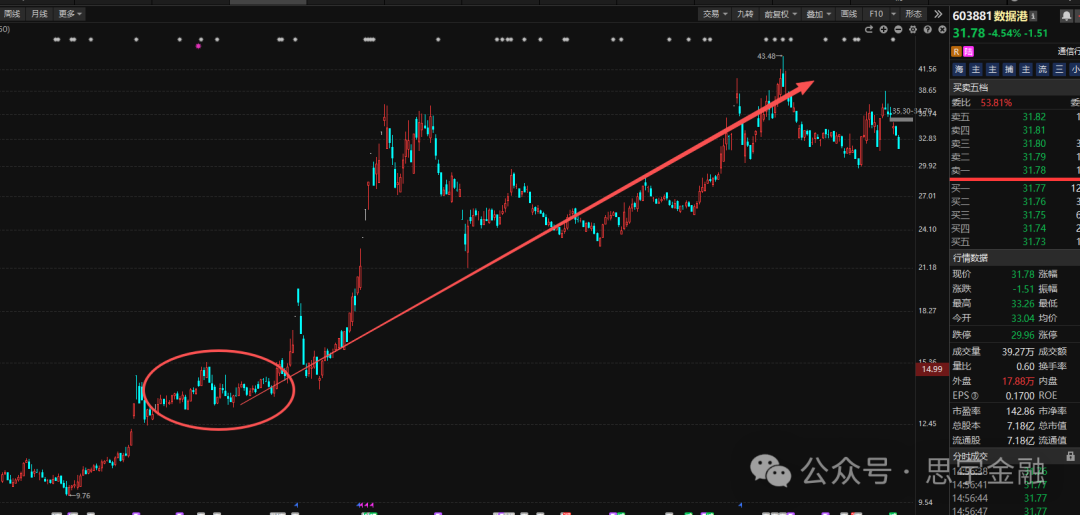1080x515 pixels.
Task: Open the 叠加 overlay dropdown
Action: coord(818,14)
